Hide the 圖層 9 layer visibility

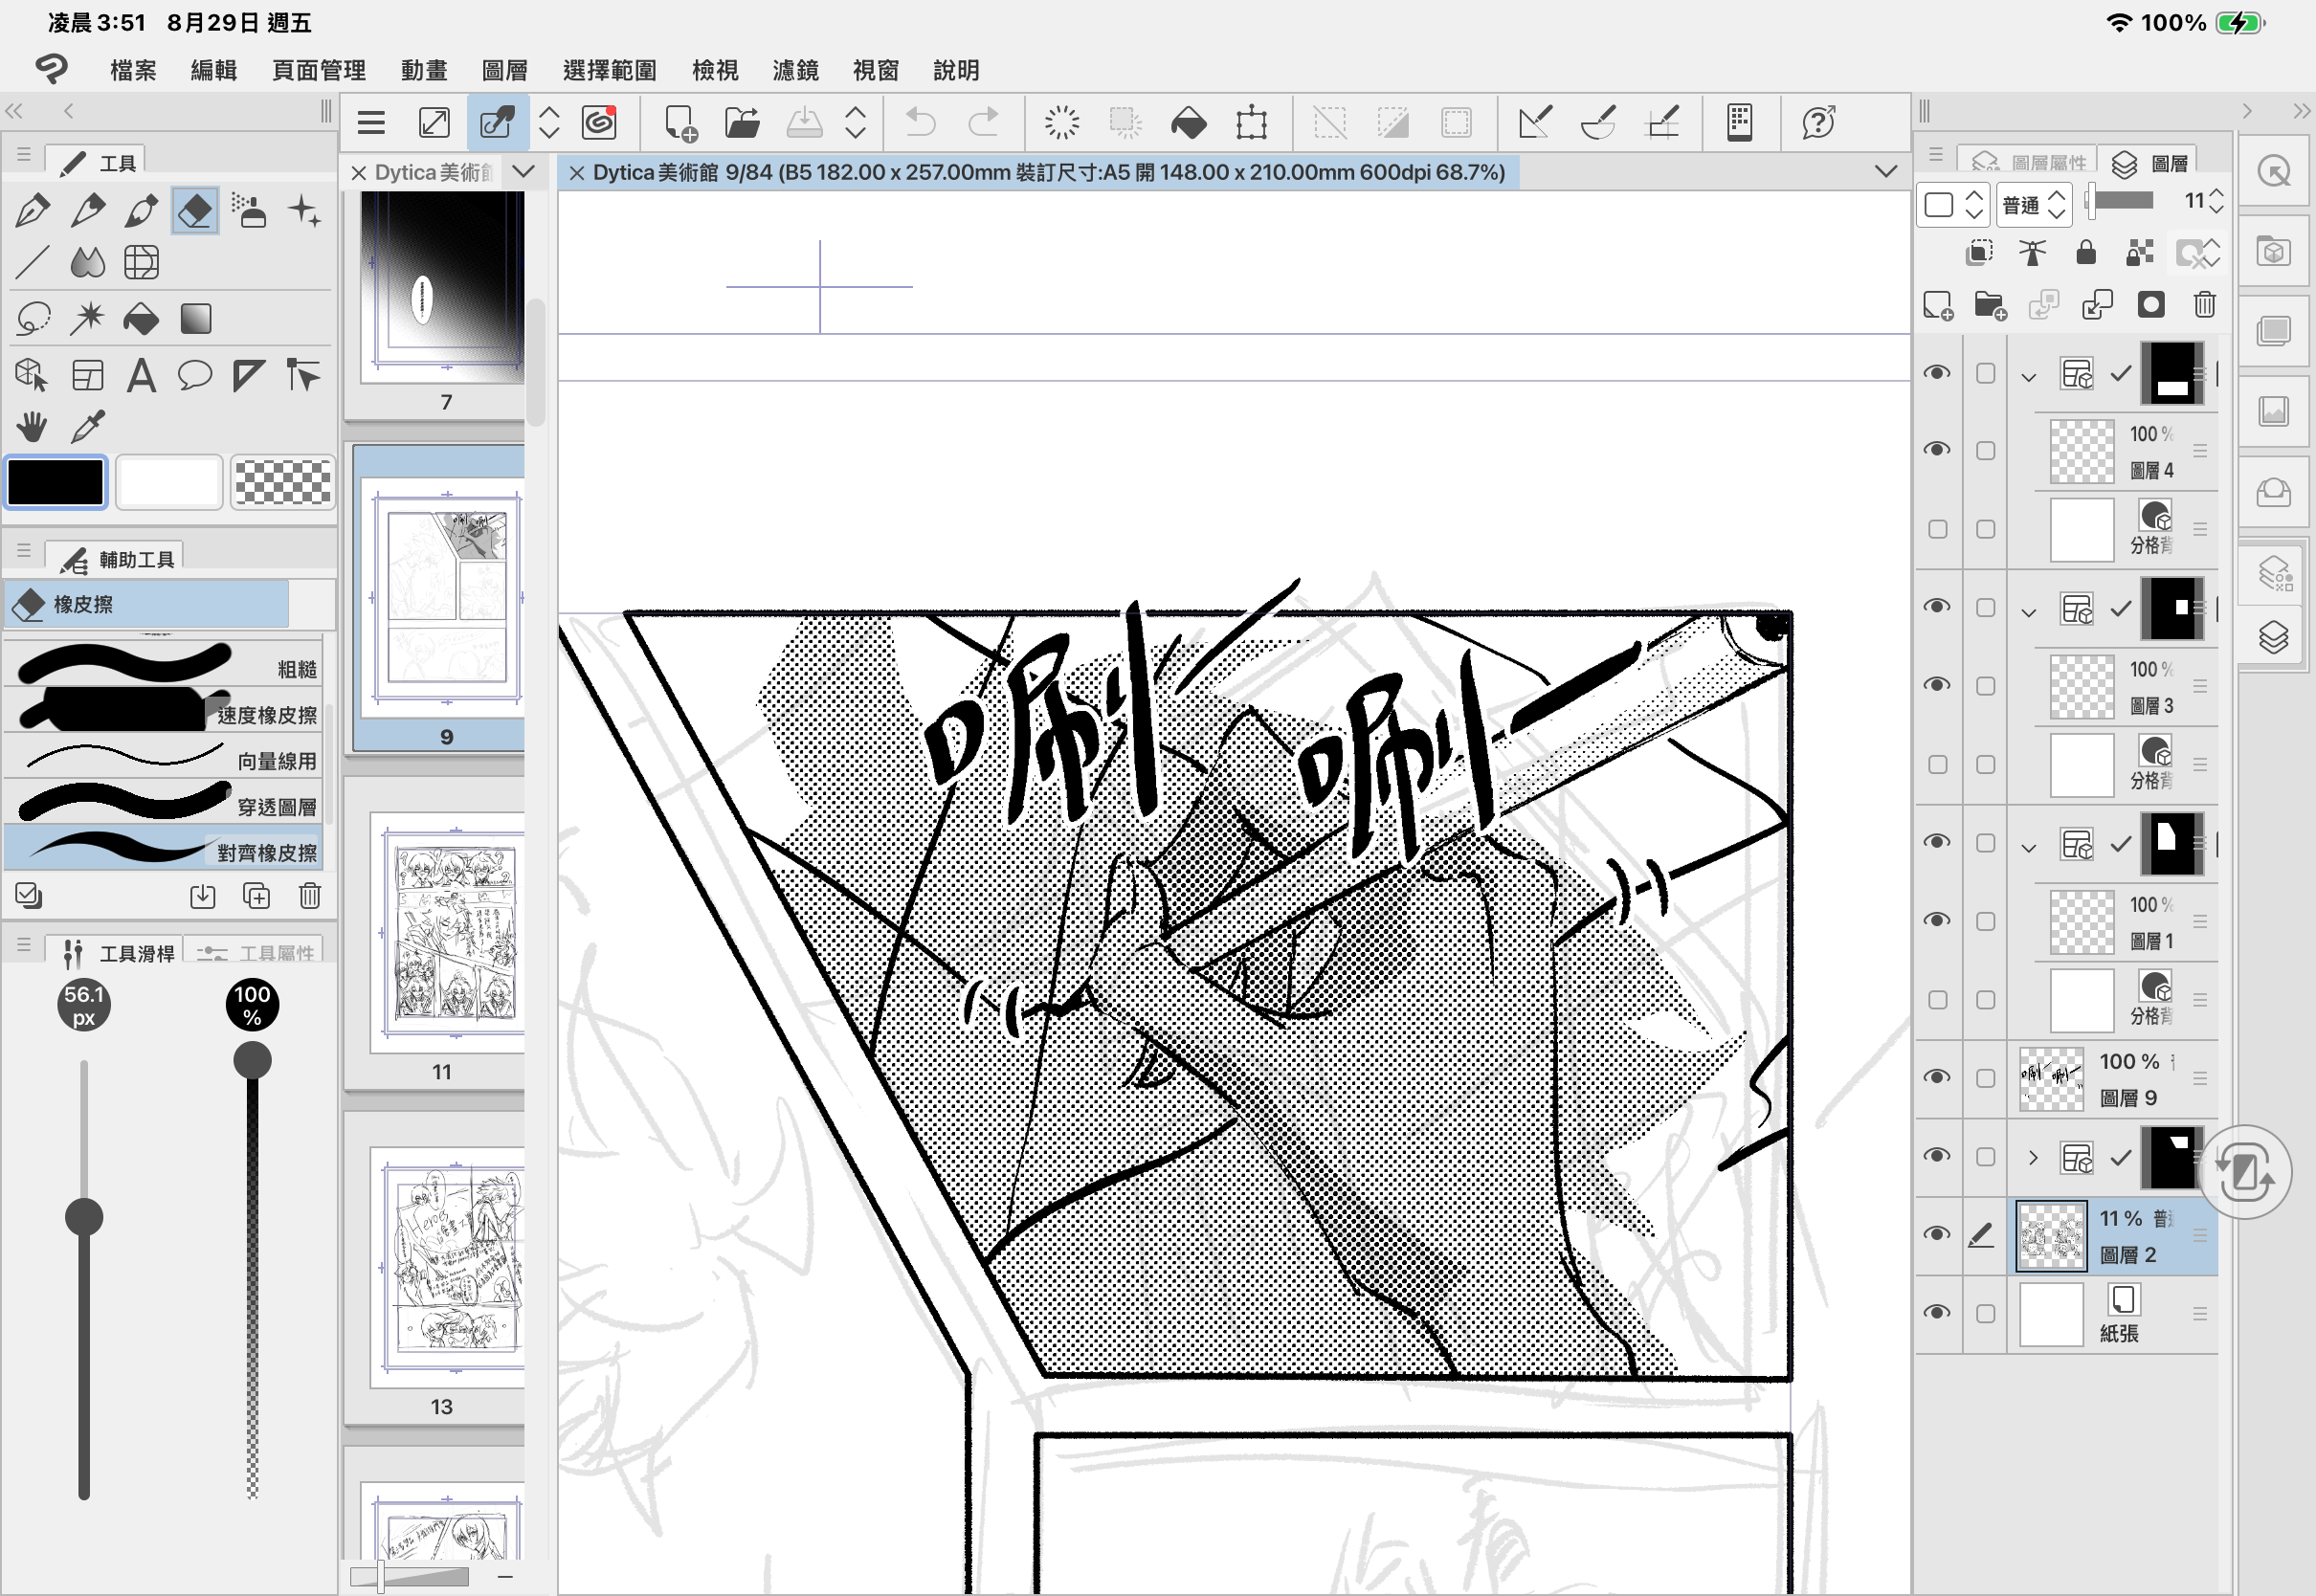(1937, 1077)
